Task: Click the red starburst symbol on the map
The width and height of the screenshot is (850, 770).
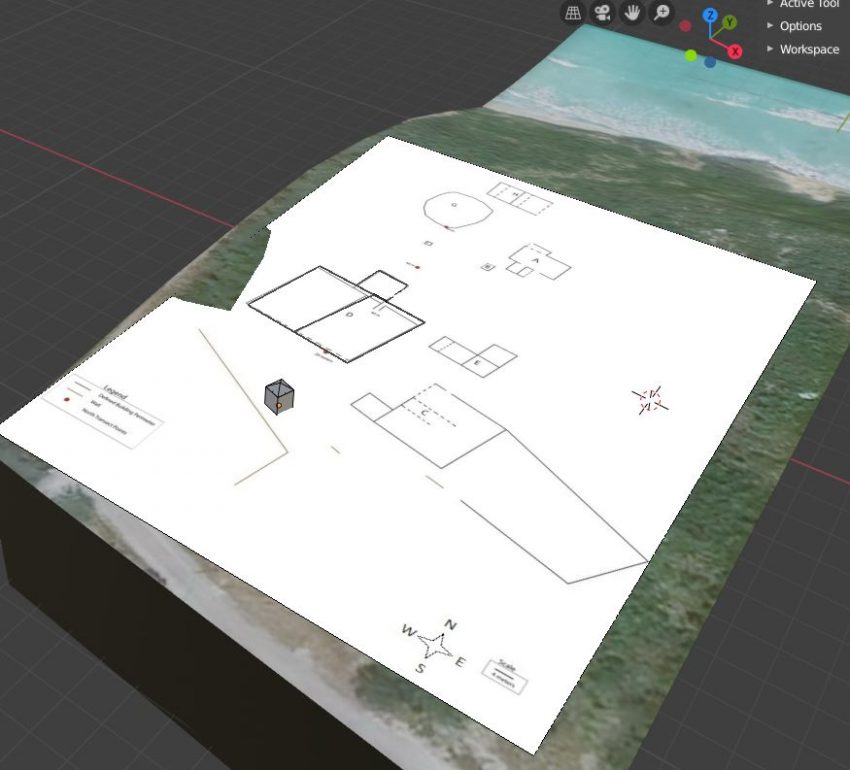Action: (x=650, y=398)
